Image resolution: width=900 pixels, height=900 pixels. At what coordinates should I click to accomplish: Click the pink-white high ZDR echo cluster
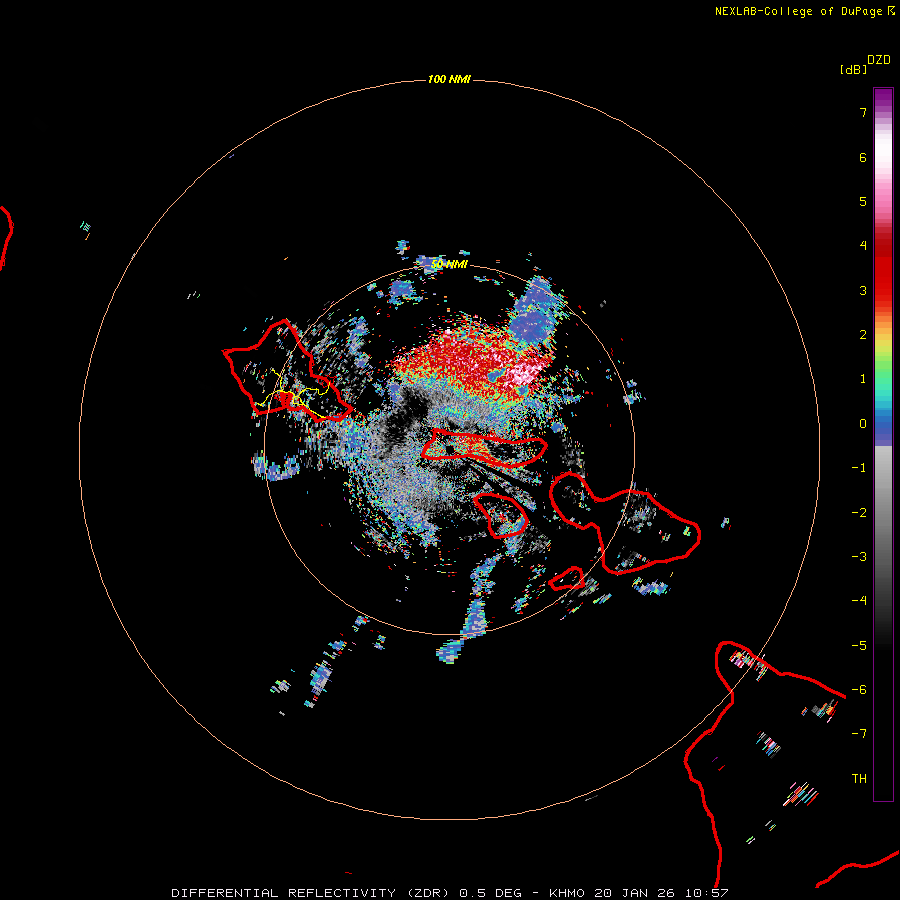pos(525,373)
